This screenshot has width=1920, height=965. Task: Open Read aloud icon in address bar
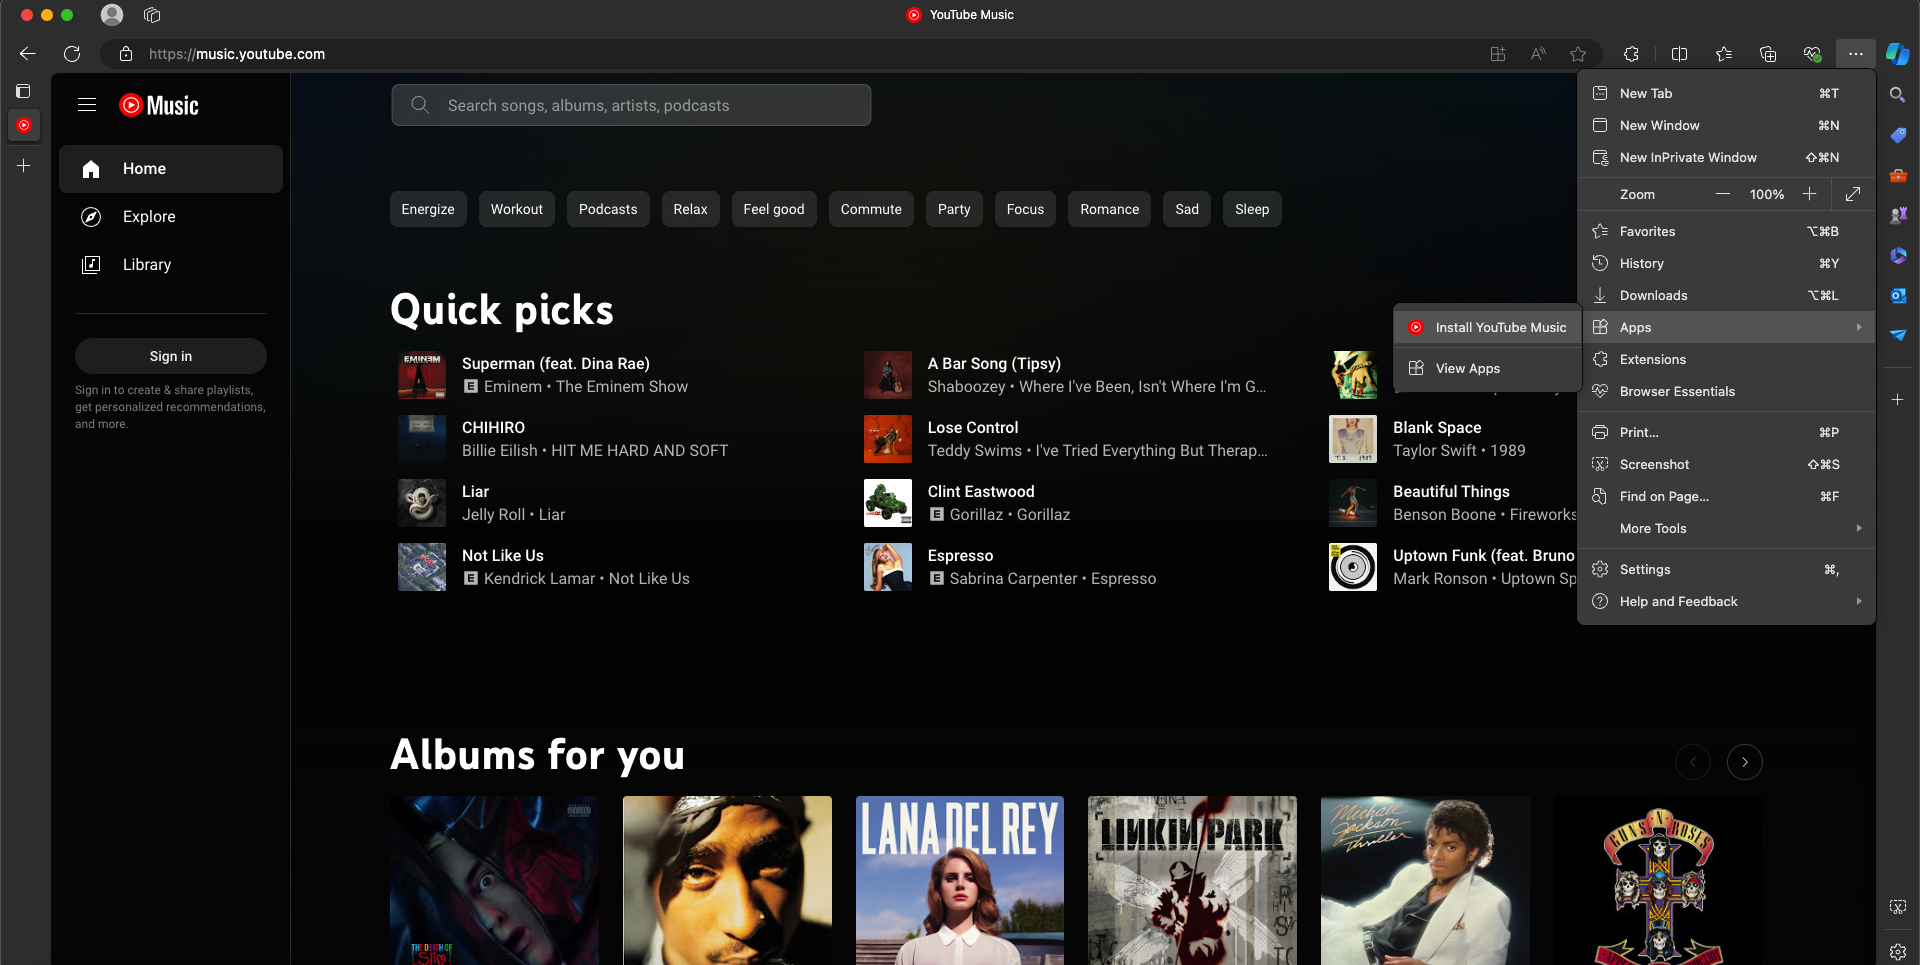tap(1538, 54)
